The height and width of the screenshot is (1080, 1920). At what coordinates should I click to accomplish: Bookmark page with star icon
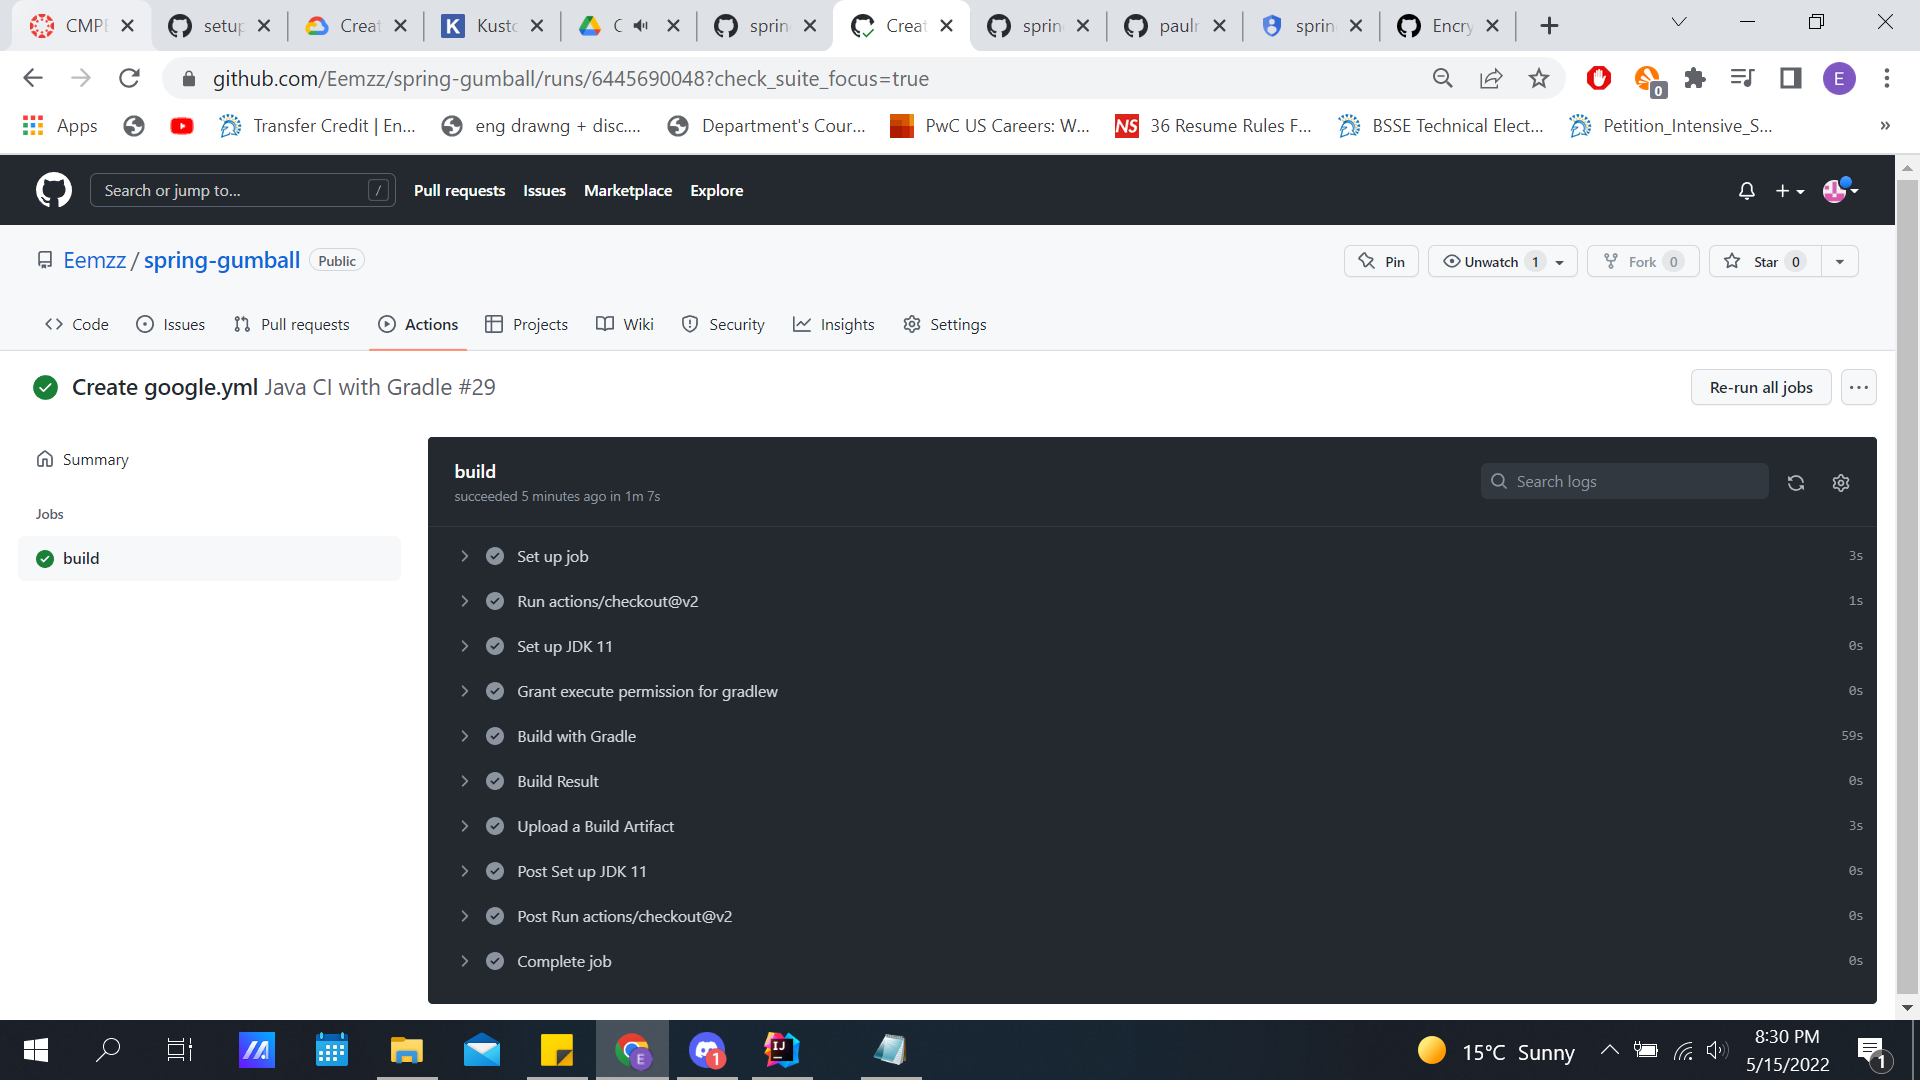pos(1539,78)
